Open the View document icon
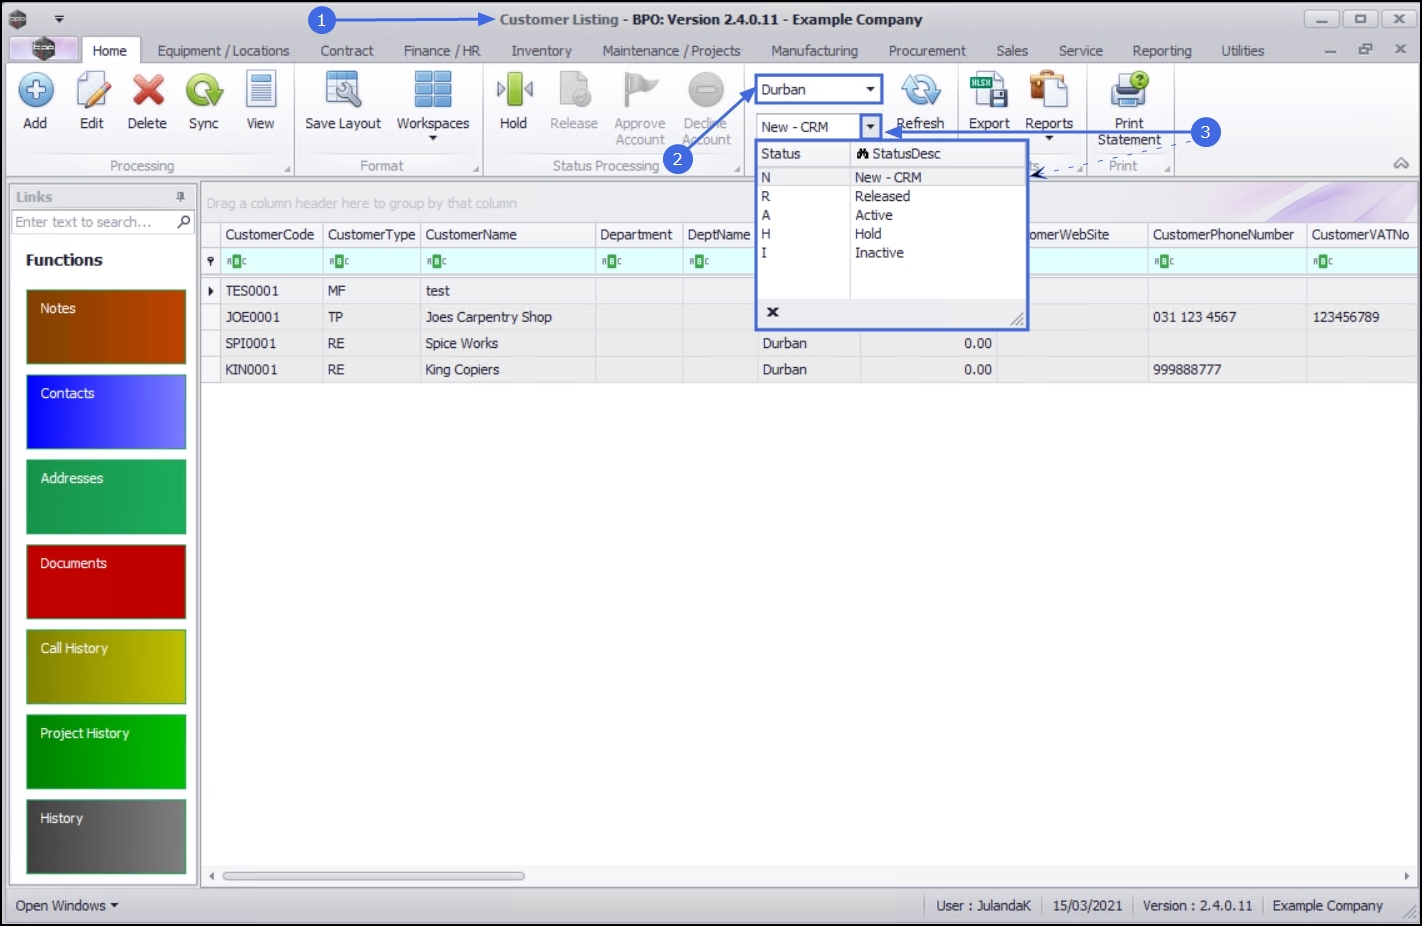The width and height of the screenshot is (1422, 926). click(x=261, y=91)
